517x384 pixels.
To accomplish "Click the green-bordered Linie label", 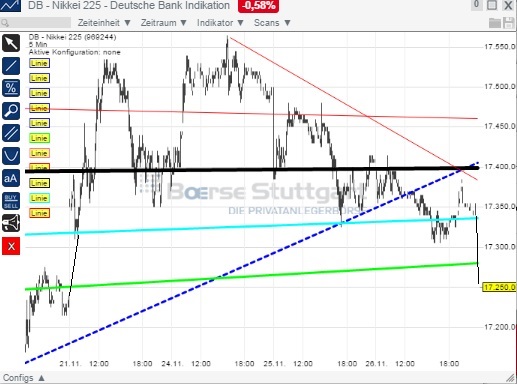I will pyautogui.click(x=39, y=138).
